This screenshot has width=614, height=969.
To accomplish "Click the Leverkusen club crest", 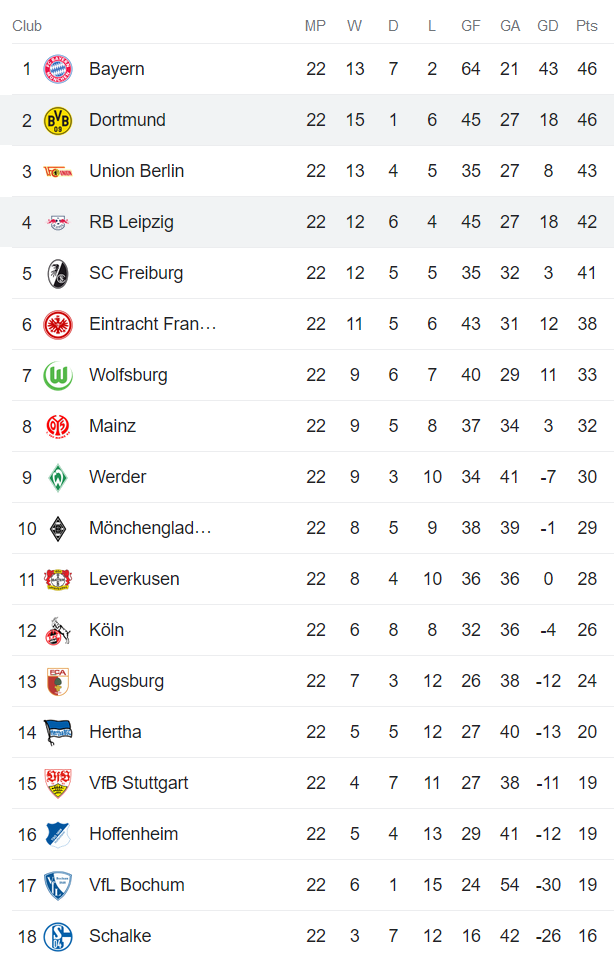I will click(x=58, y=579).
